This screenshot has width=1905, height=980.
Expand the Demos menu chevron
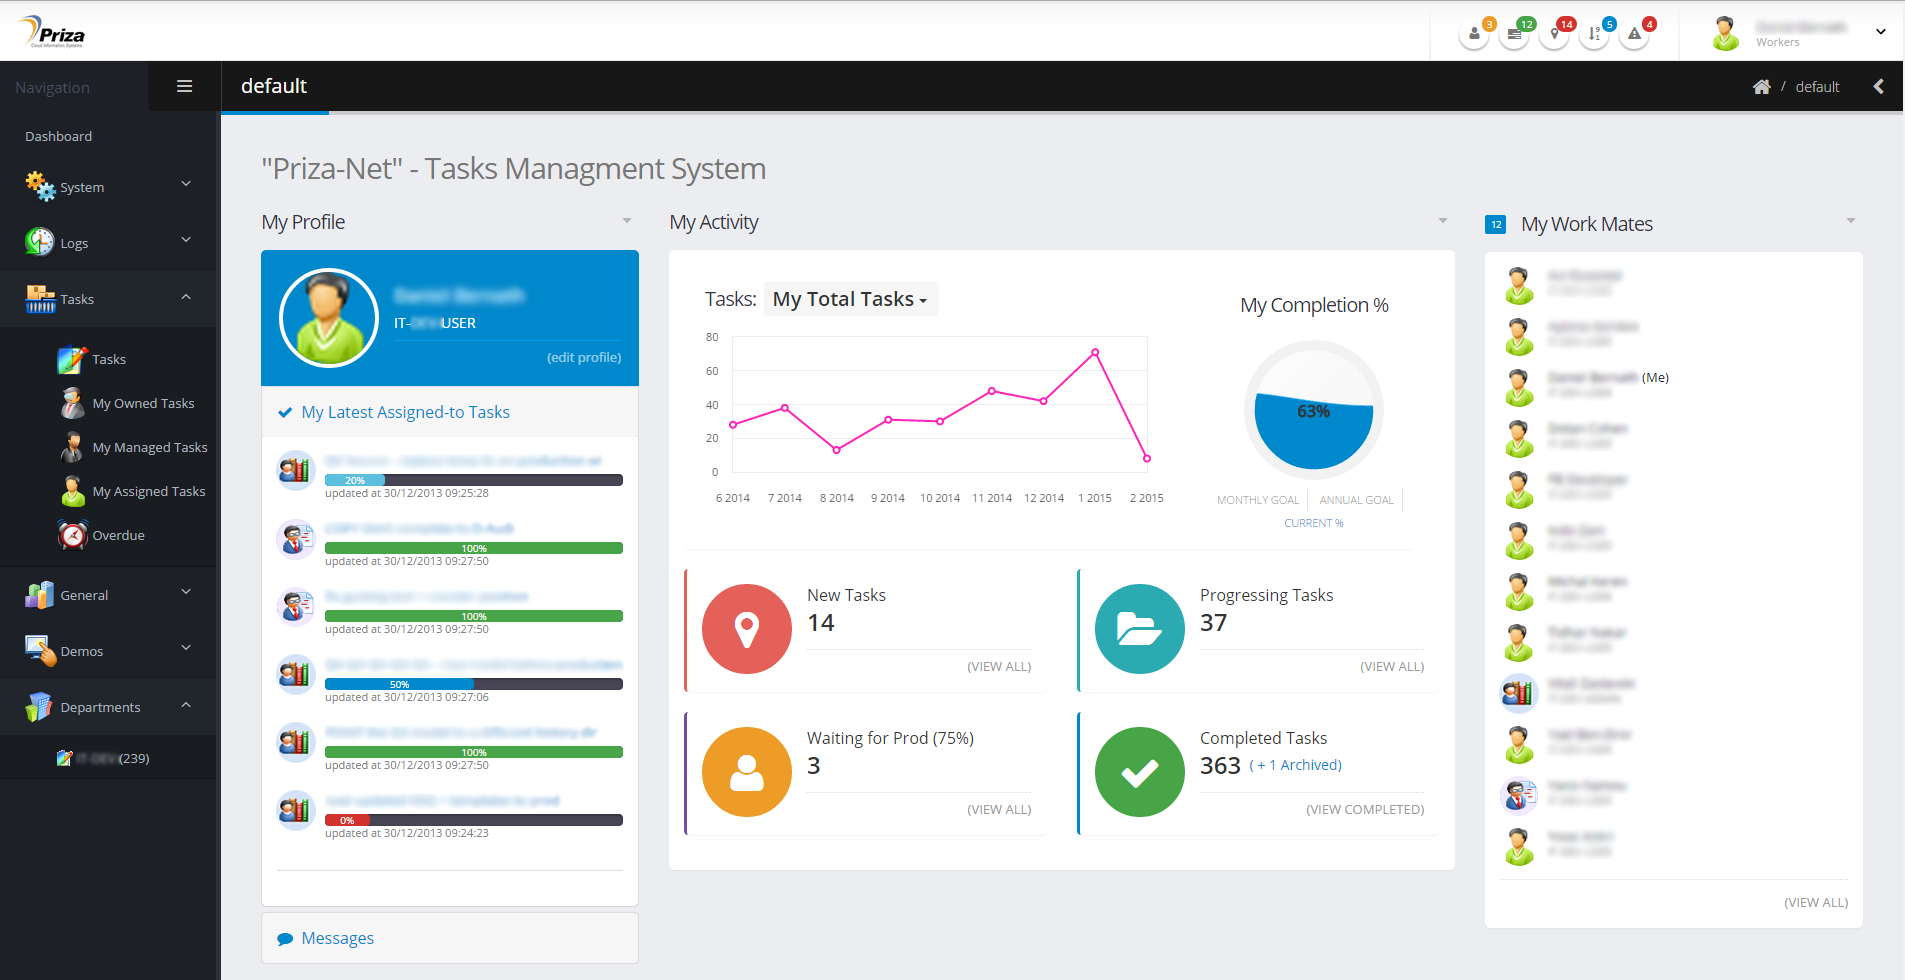click(x=186, y=648)
